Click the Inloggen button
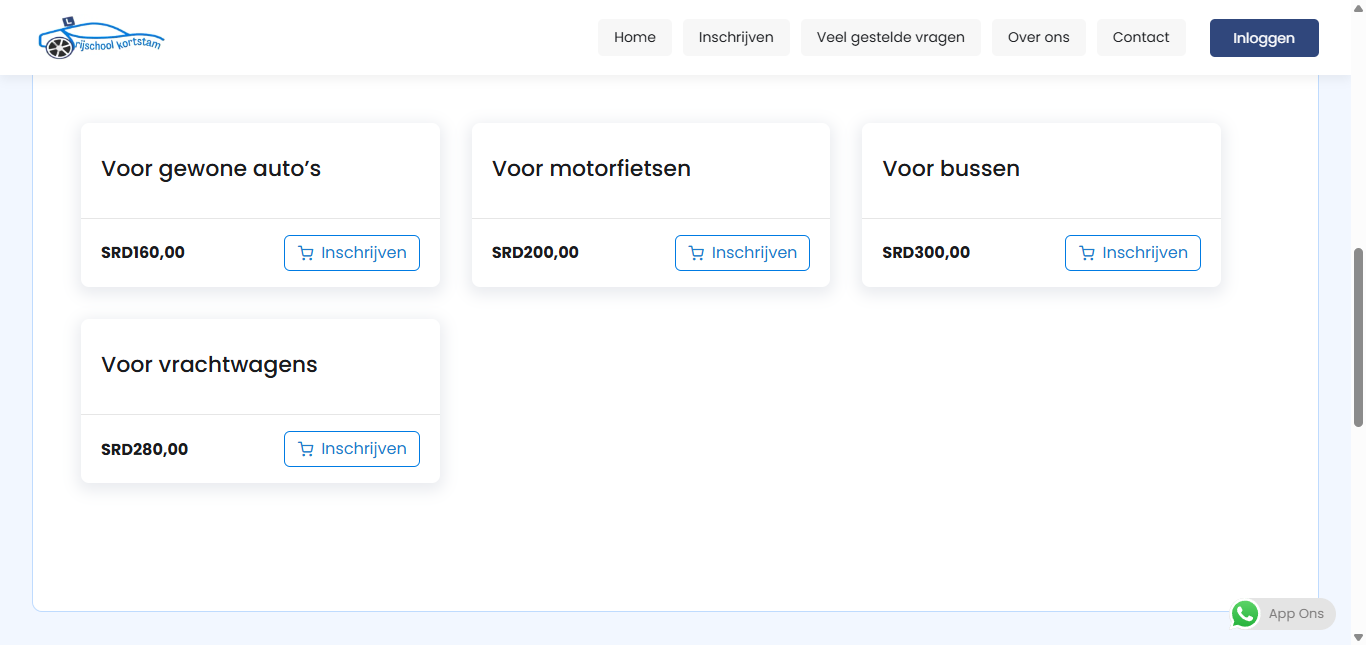This screenshot has width=1366, height=645. tap(1263, 38)
